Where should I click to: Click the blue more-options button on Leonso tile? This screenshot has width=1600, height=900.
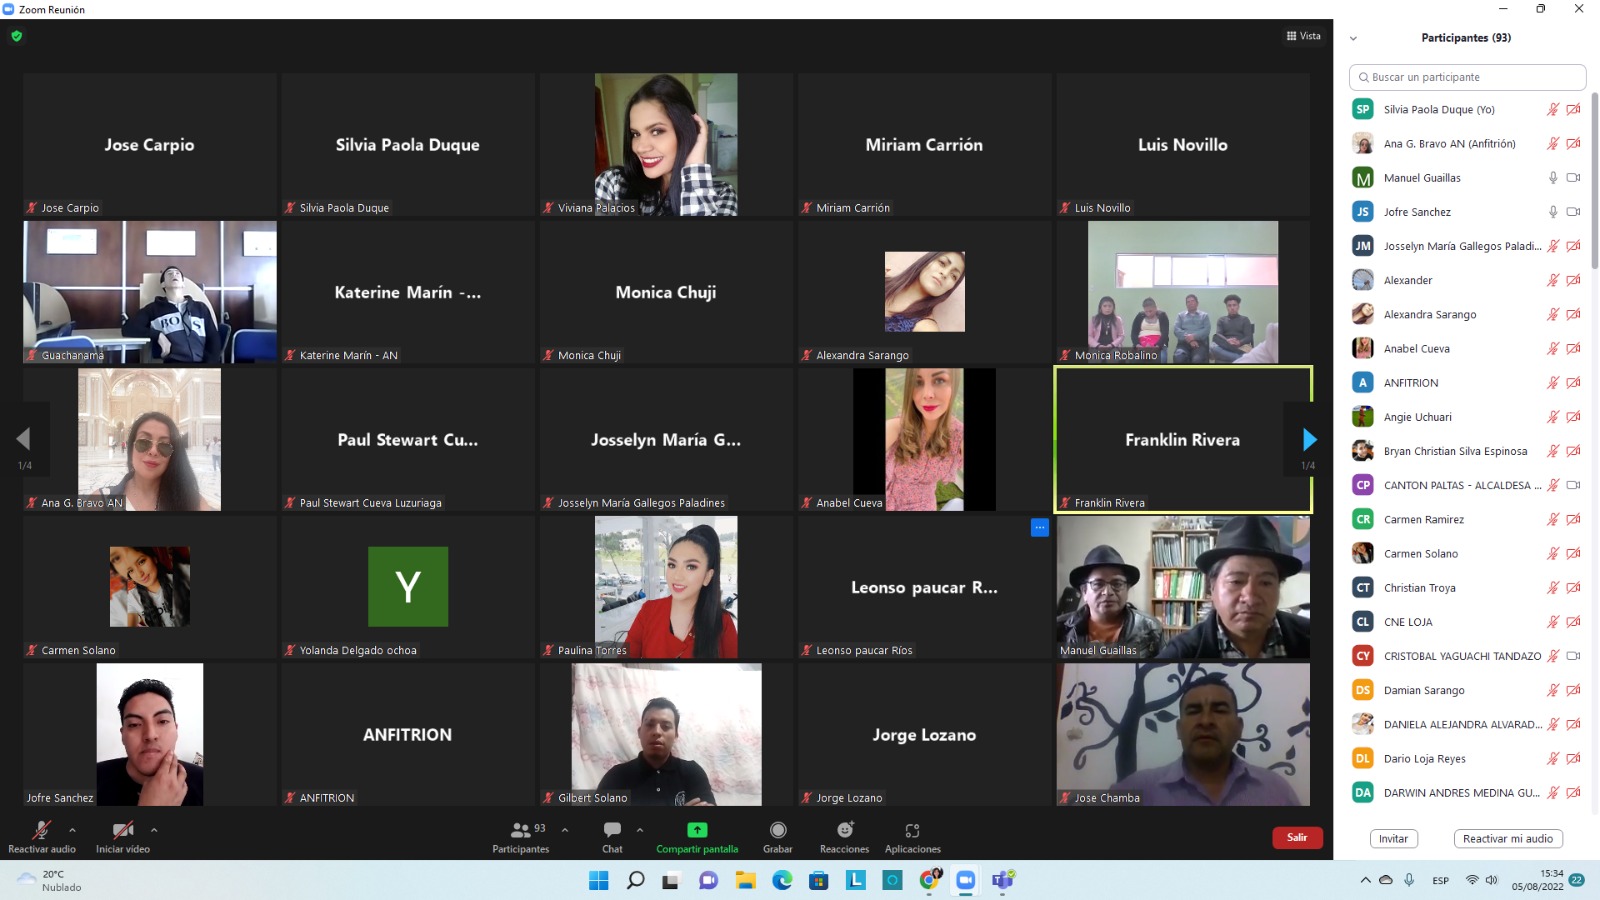1040,527
